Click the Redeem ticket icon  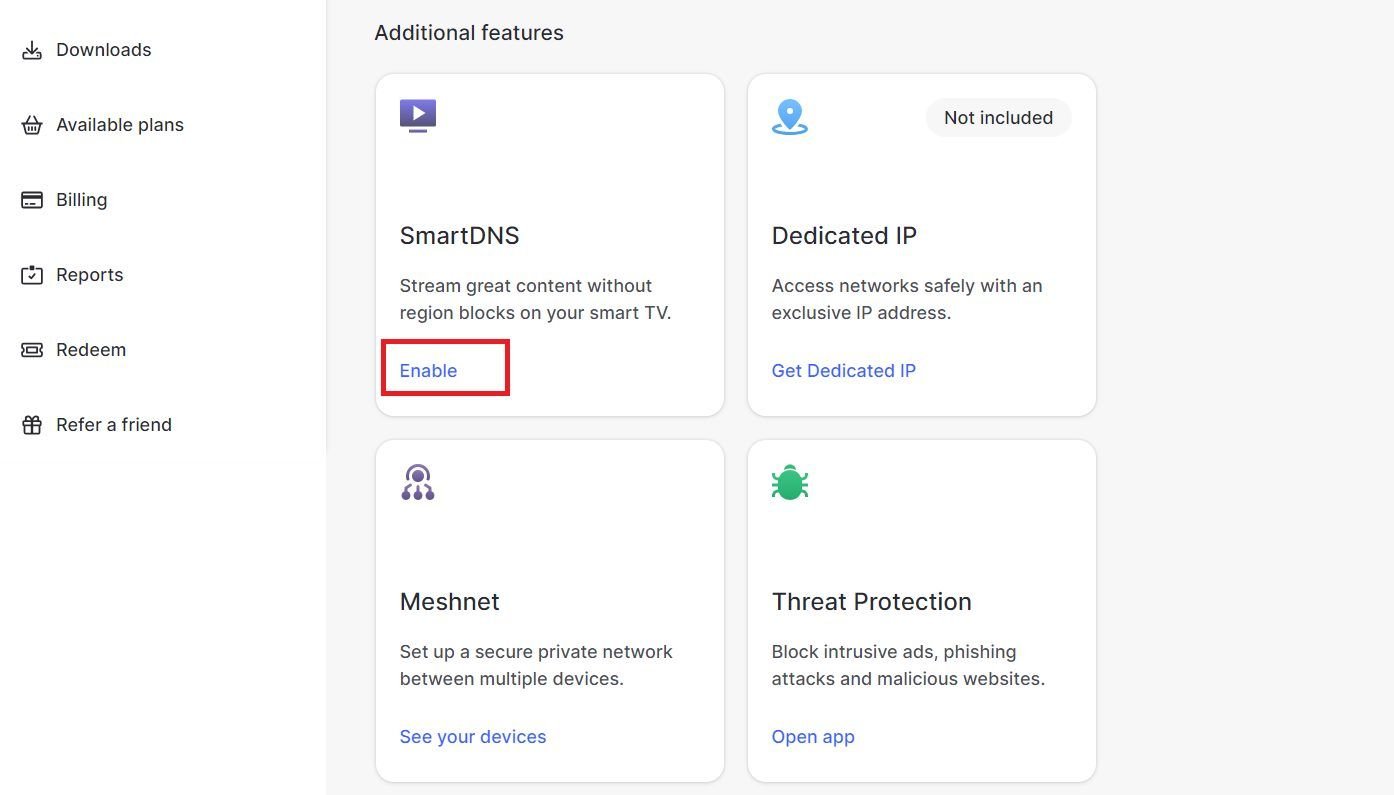point(32,350)
